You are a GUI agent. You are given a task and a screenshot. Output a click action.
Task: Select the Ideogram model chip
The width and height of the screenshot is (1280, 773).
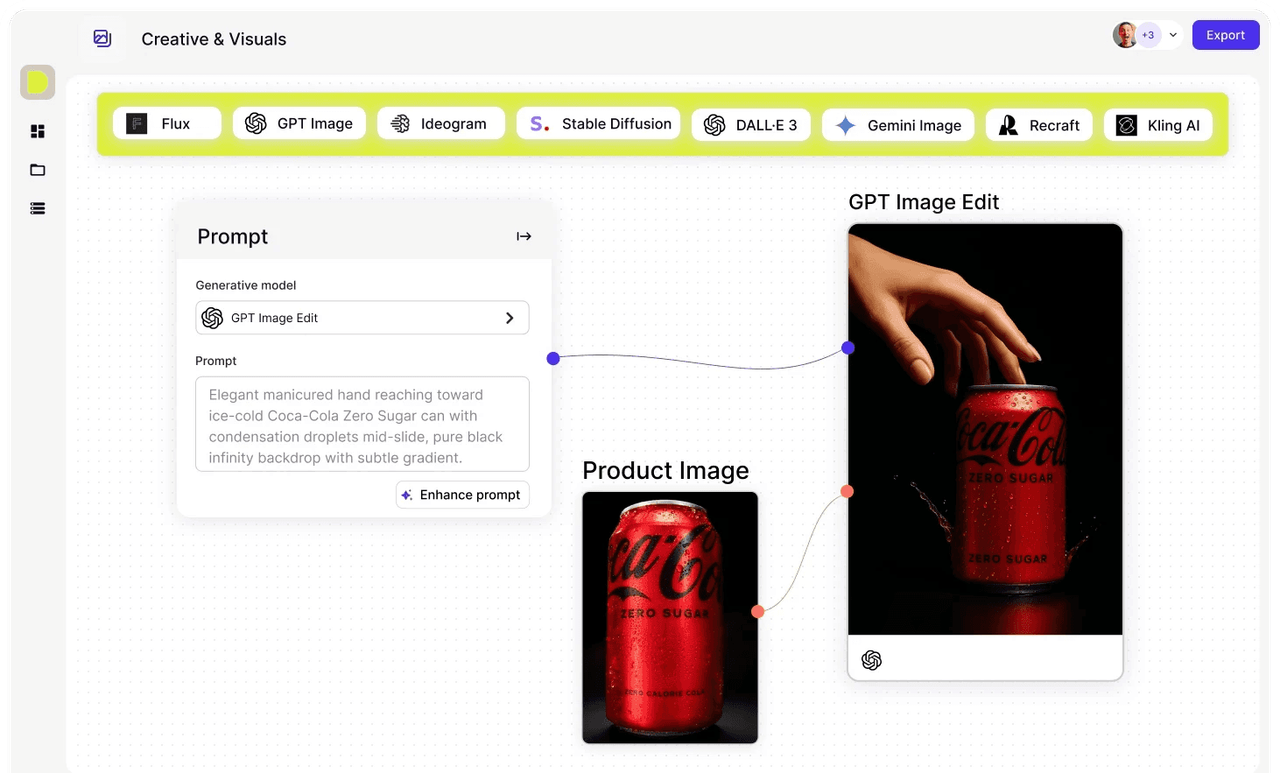click(441, 124)
